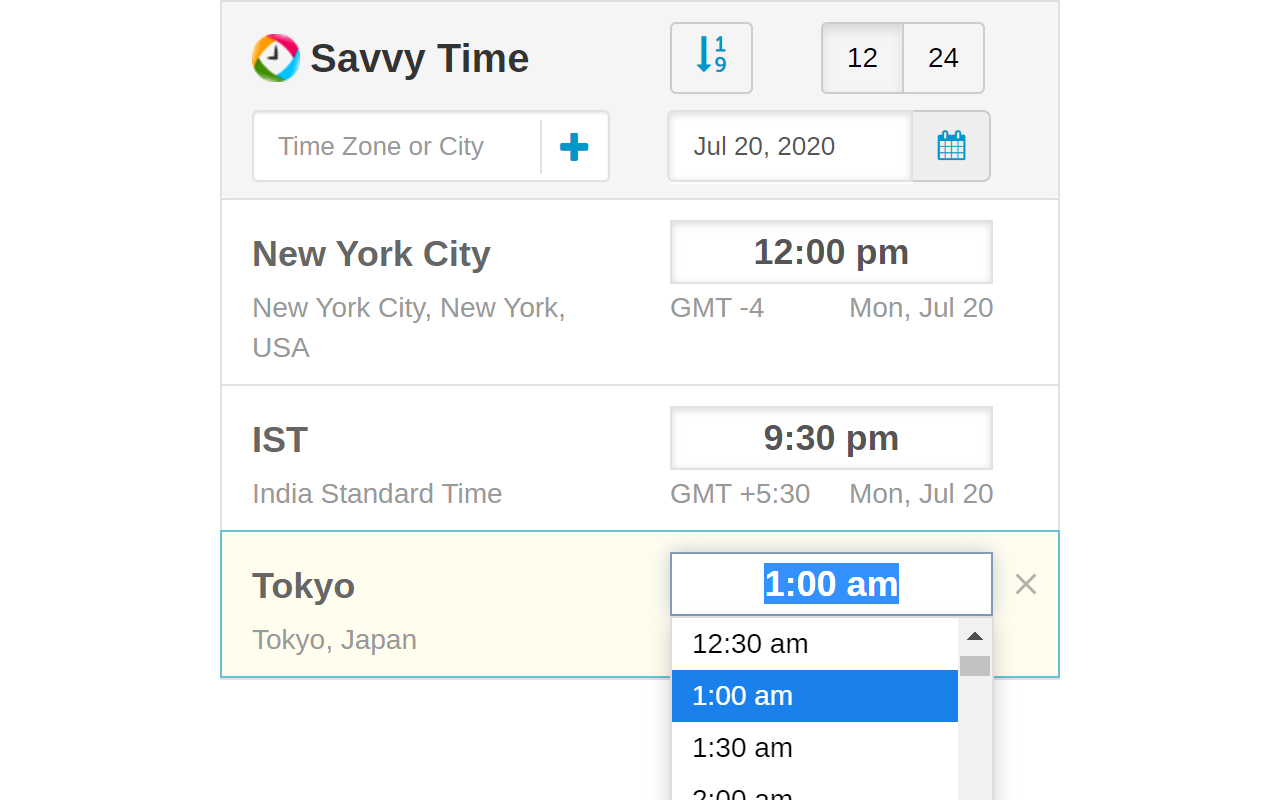The image size is (1280, 800).
Task: Choose 1:30 am in the dropdown
Action: click(742, 748)
